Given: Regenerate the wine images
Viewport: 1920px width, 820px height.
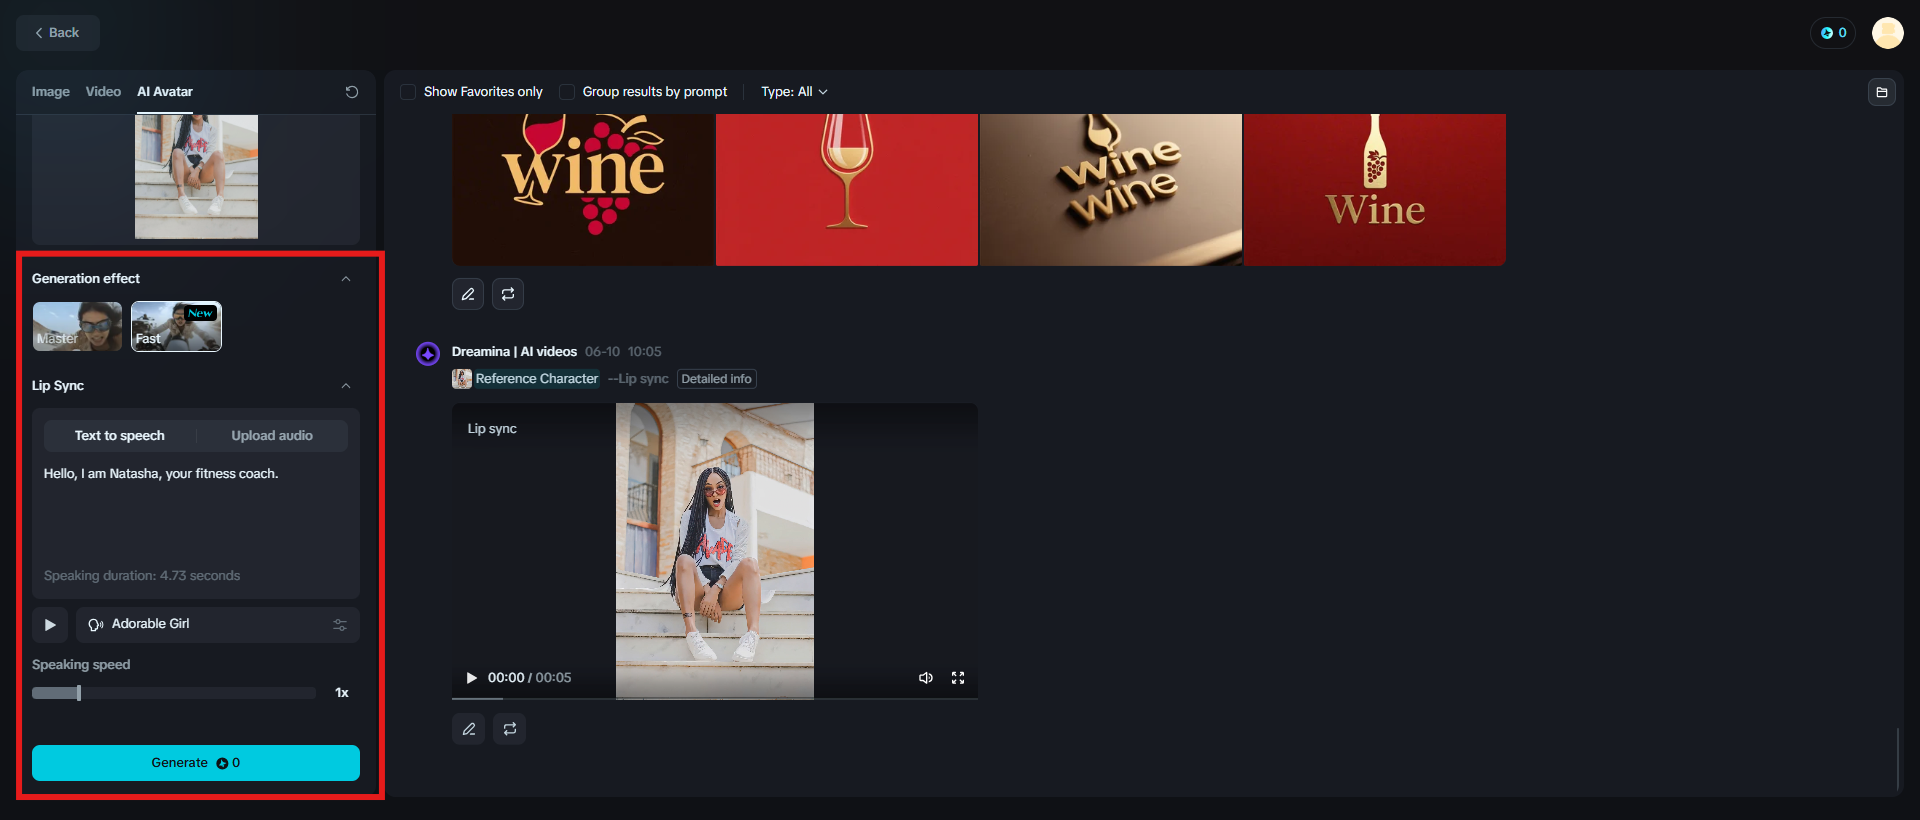Looking at the screenshot, I should click(x=508, y=294).
